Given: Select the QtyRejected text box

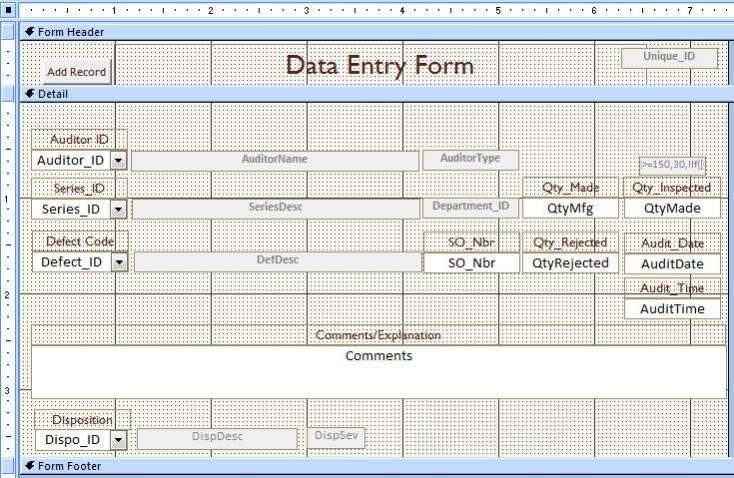Looking at the screenshot, I should 570,263.
